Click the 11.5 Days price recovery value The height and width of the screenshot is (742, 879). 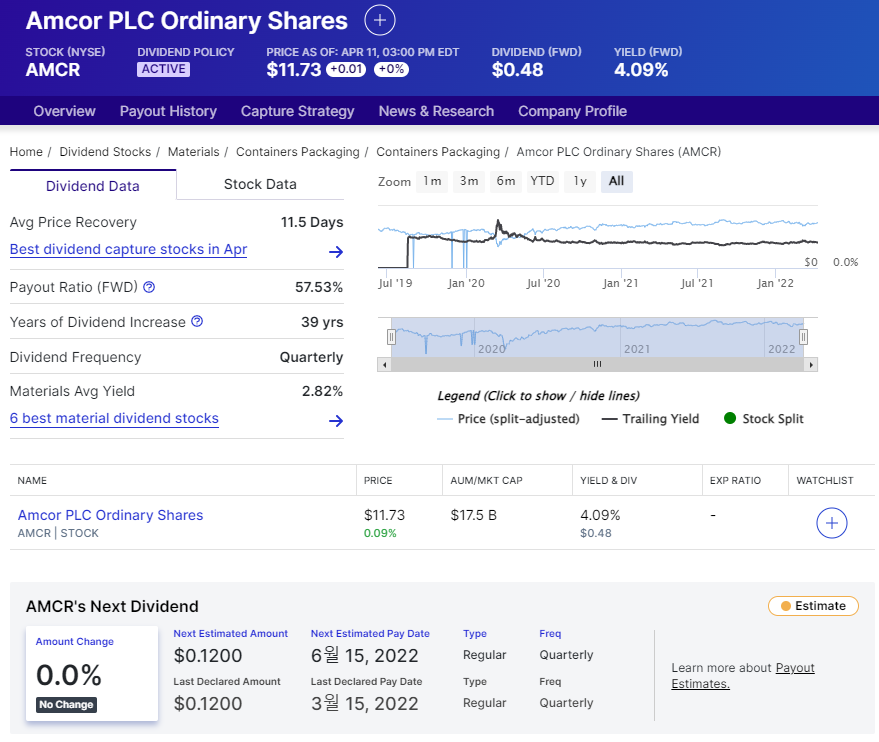click(x=312, y=222)
